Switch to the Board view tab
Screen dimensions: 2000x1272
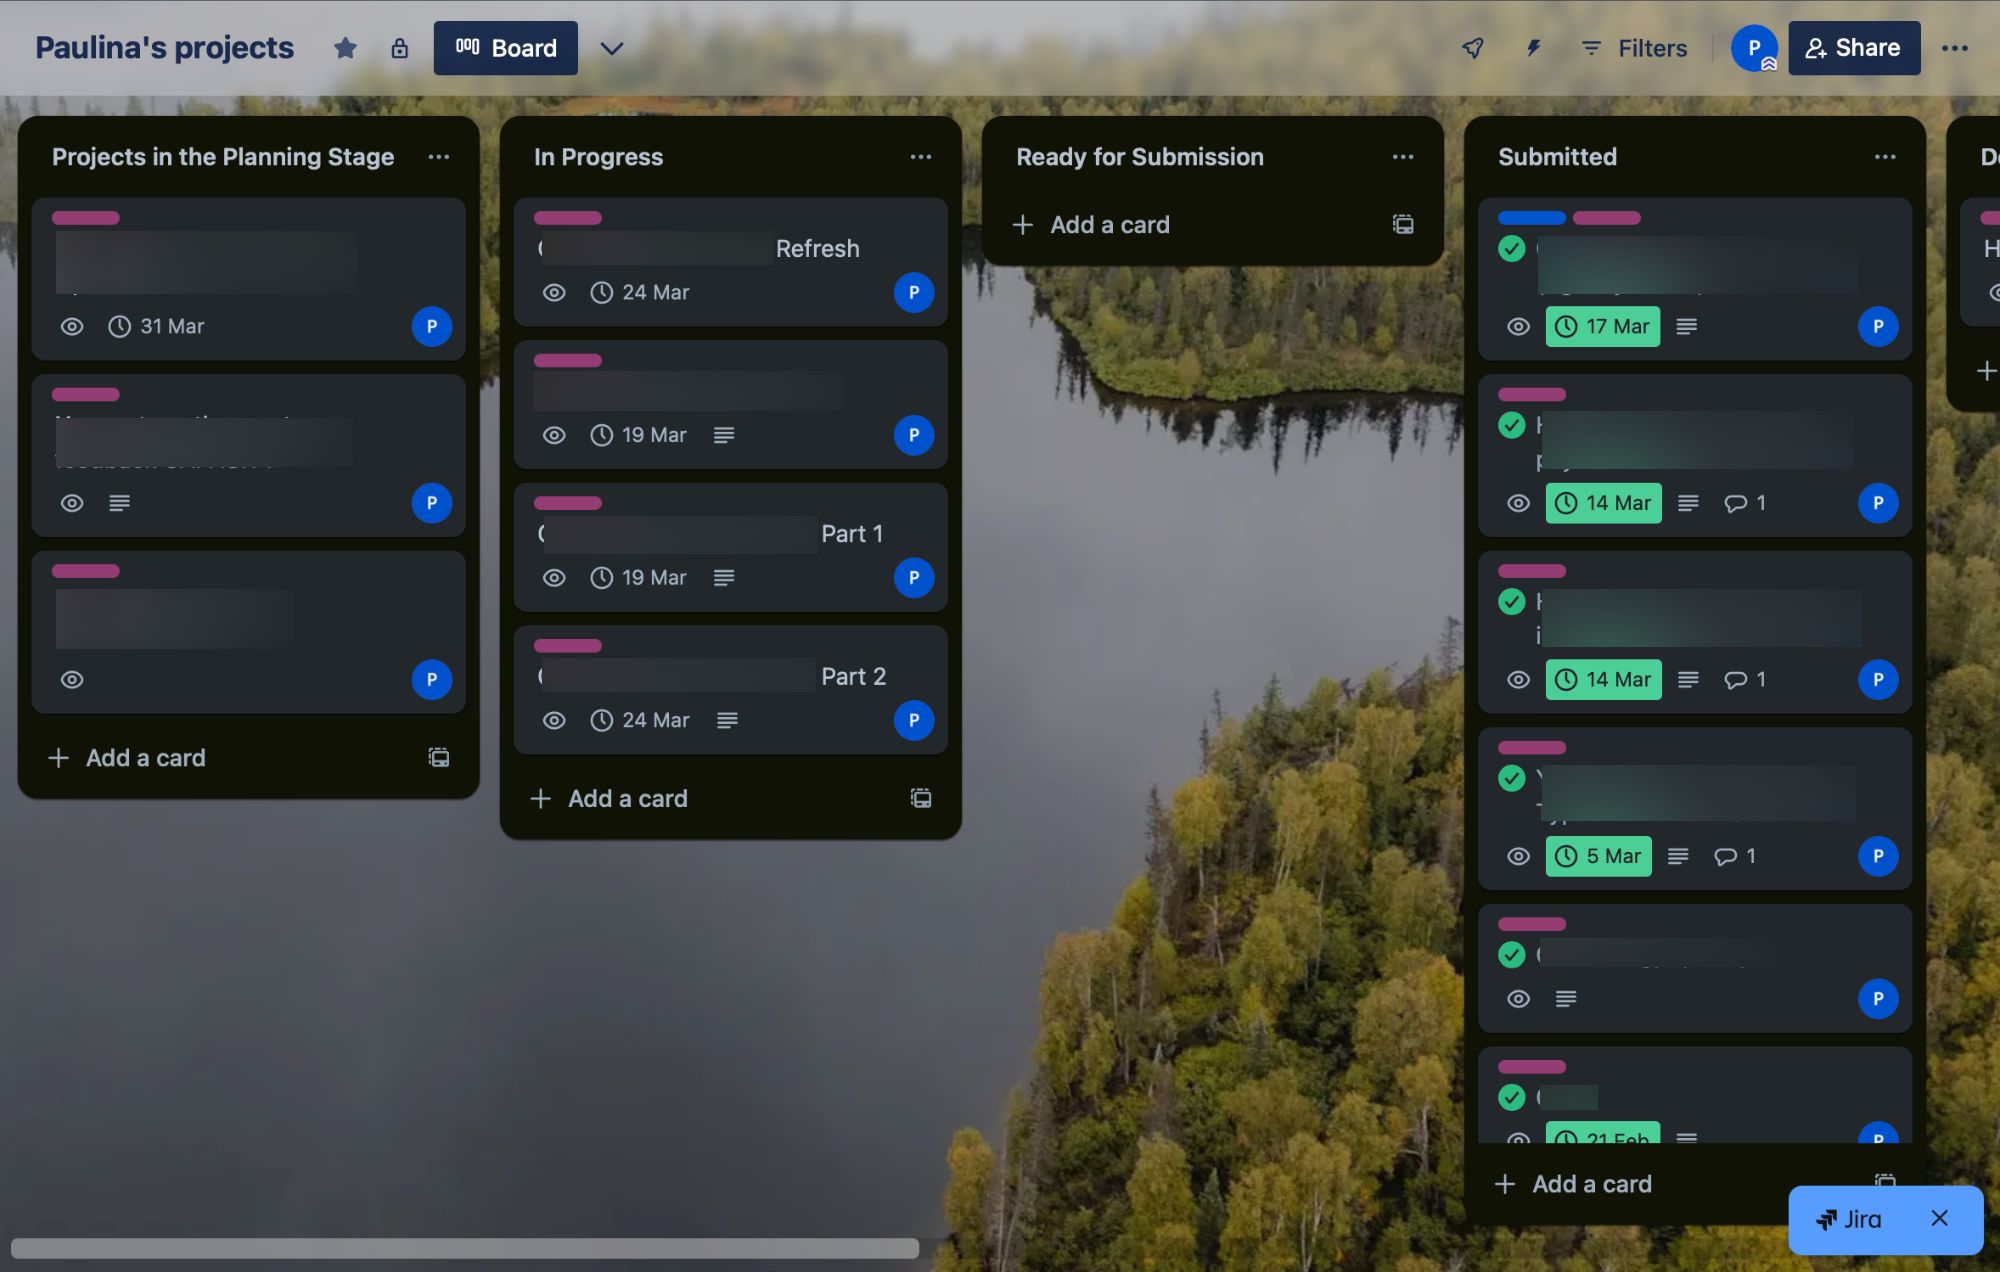click(x=505, y=48)
